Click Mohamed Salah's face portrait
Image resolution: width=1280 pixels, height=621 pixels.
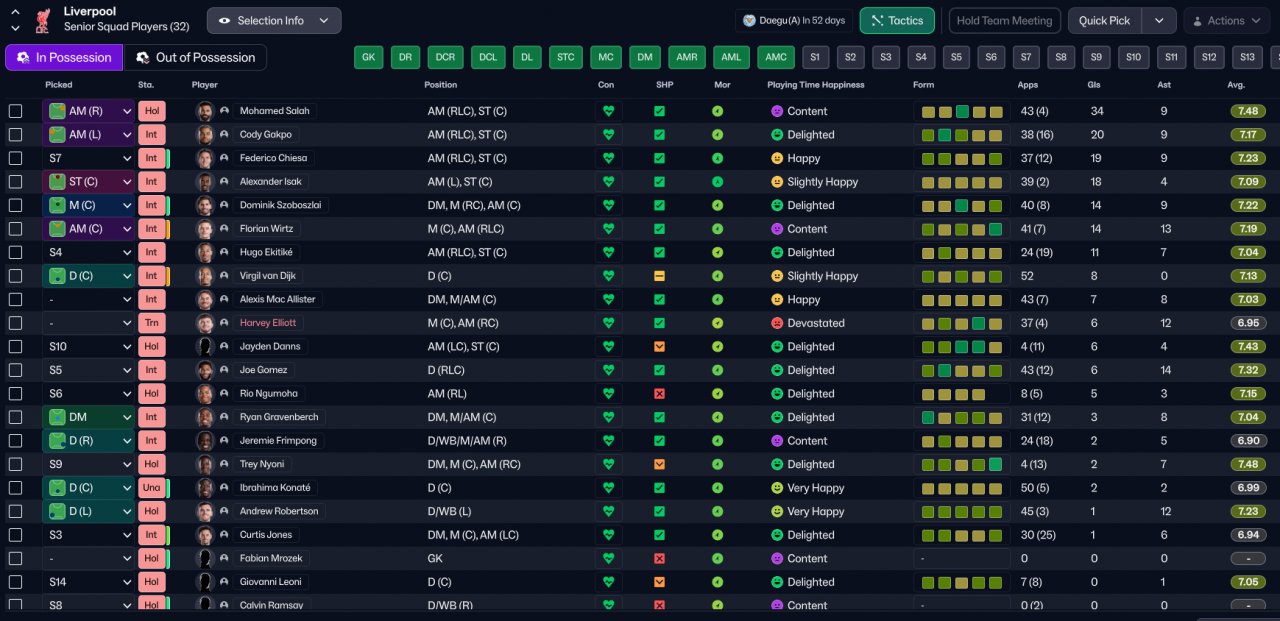(205, 111)
